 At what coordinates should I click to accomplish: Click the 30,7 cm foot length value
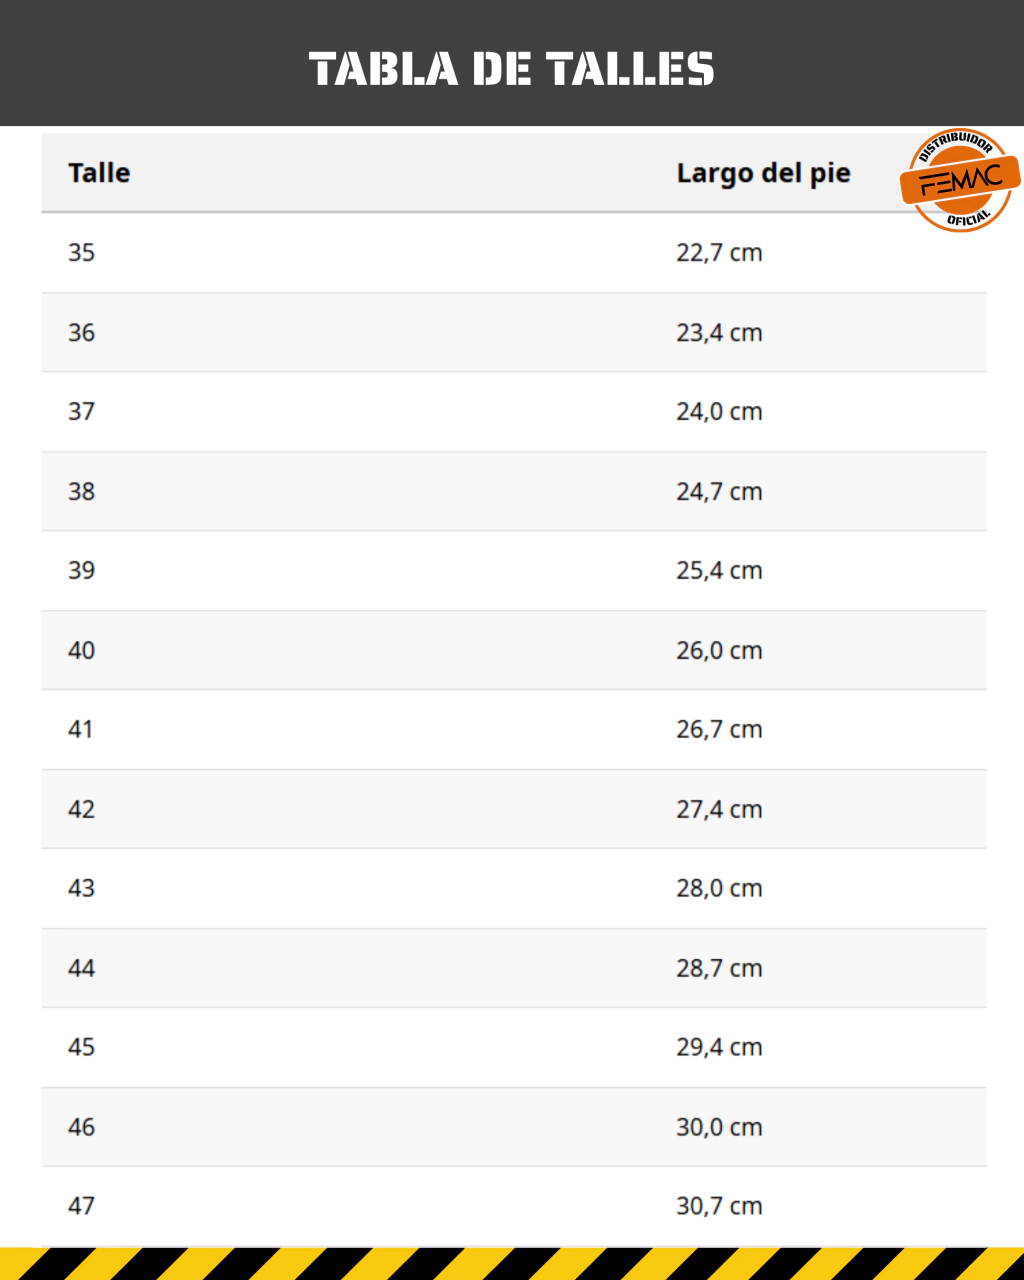click(719, 1207)
